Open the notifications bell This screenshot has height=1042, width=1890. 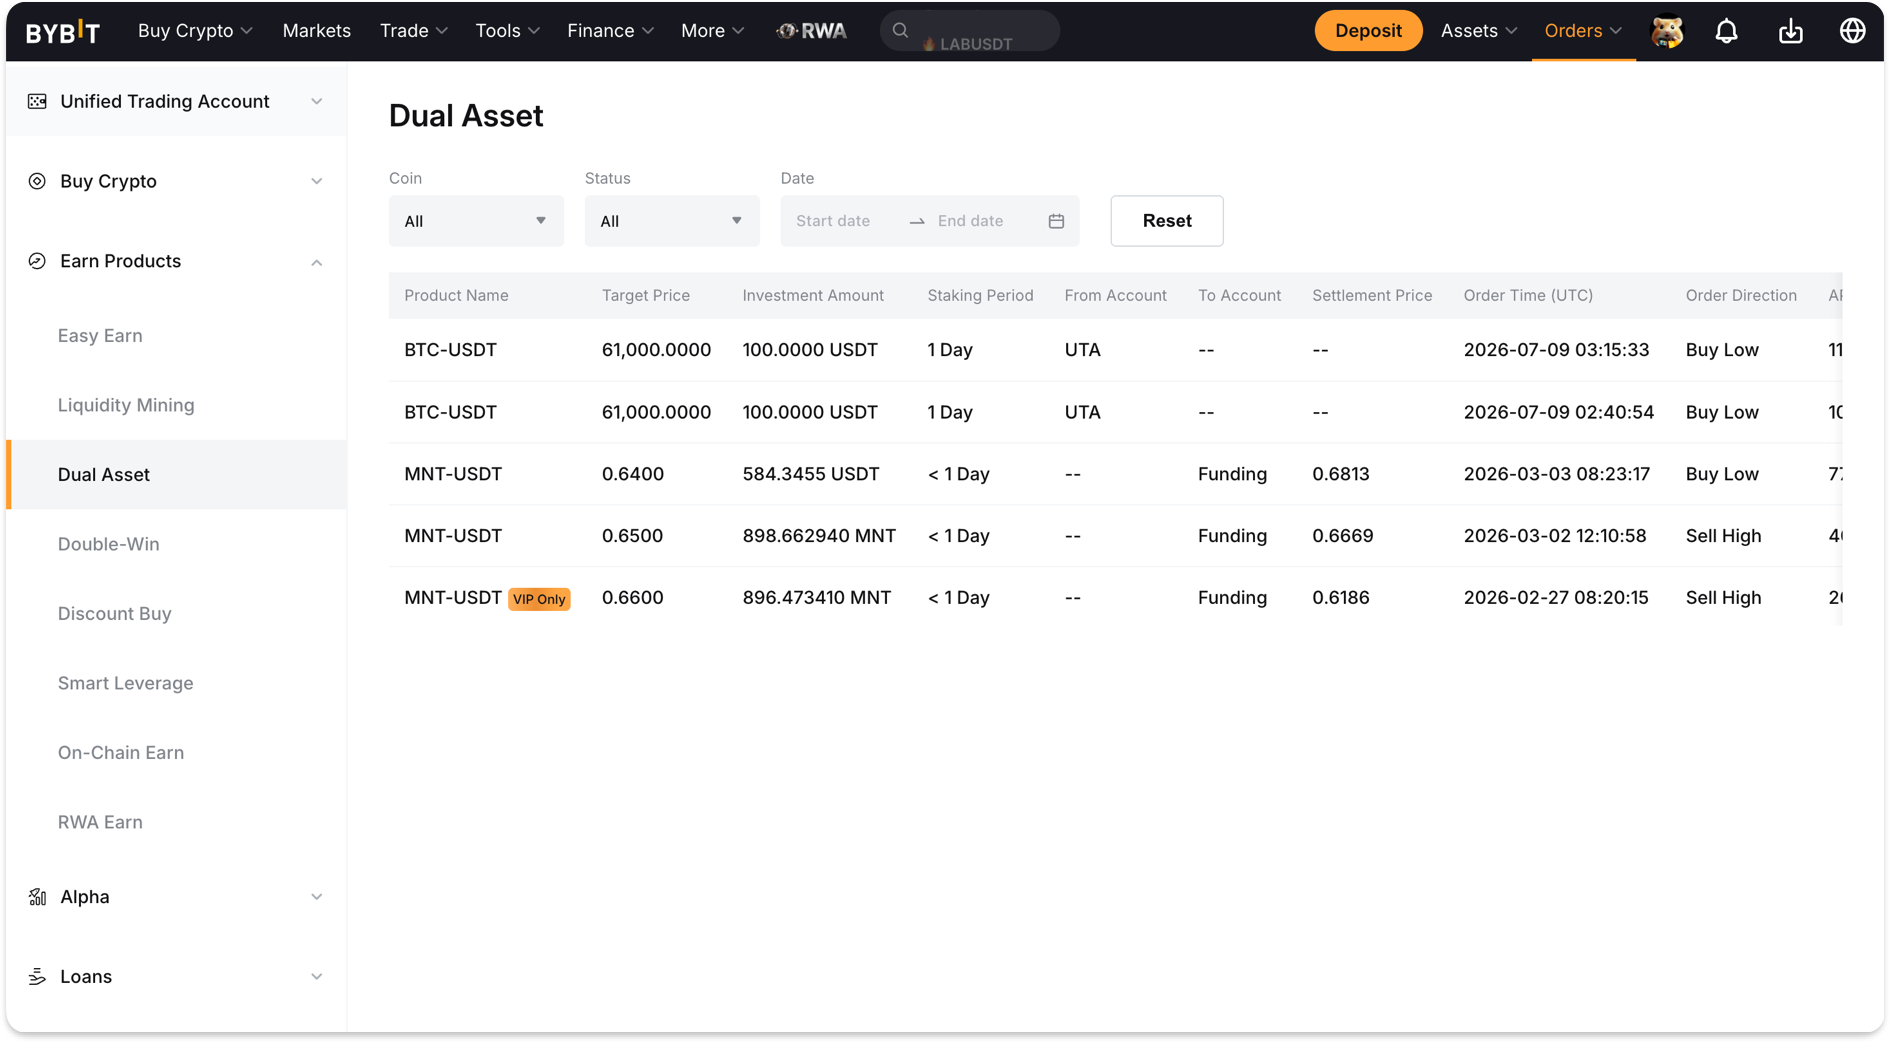pyautogui.click(x=1726, y=31)
